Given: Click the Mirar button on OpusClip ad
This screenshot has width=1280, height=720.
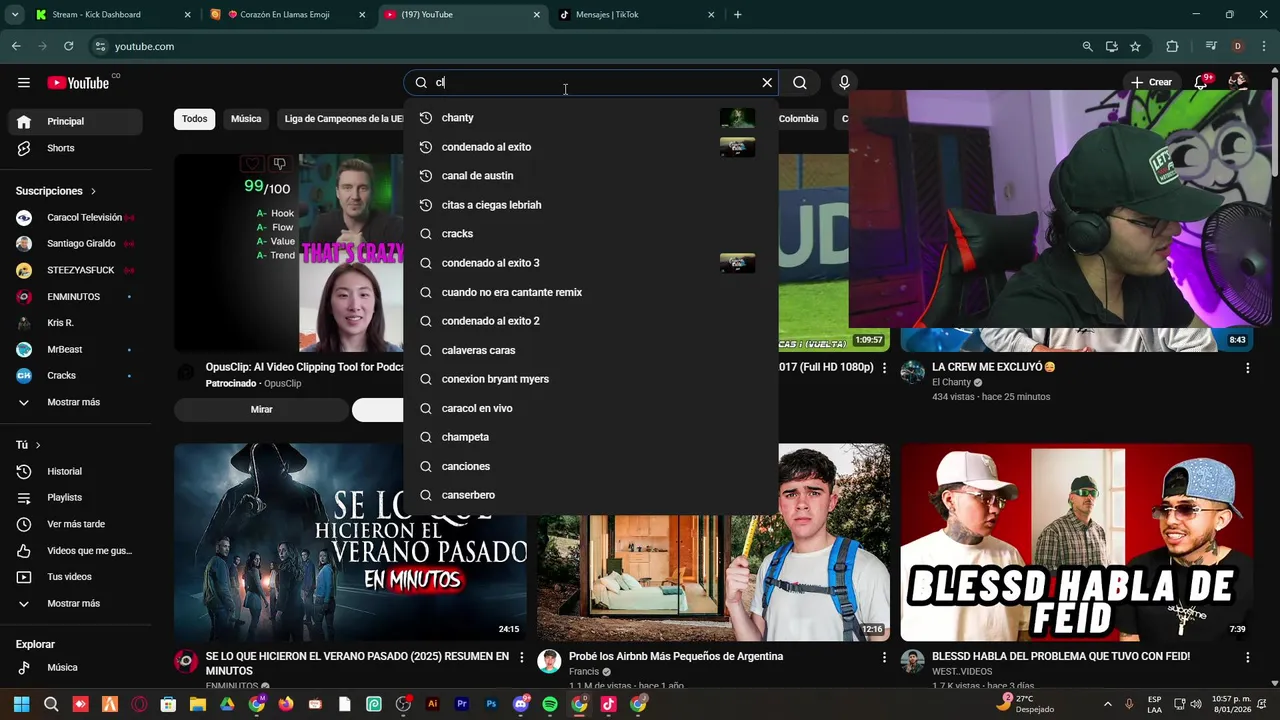Looking at the screenshot, I should point(261,409).
